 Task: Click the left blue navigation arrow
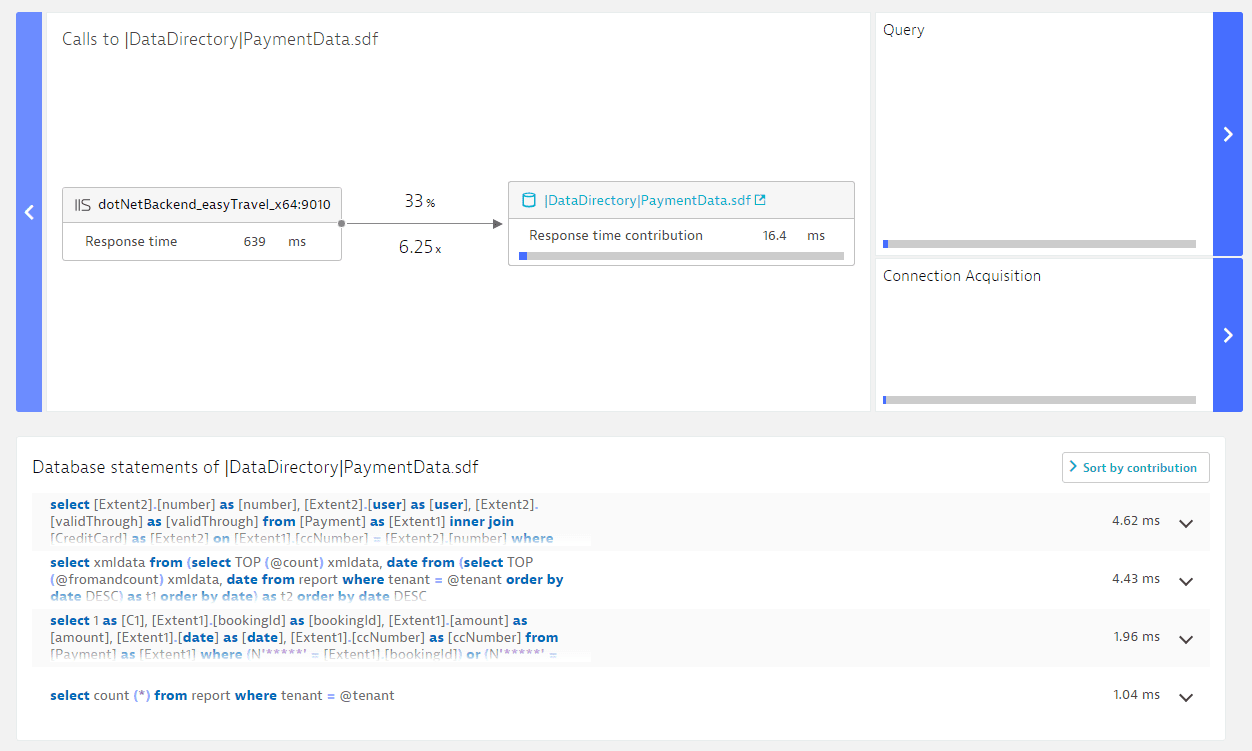point(29,212)
